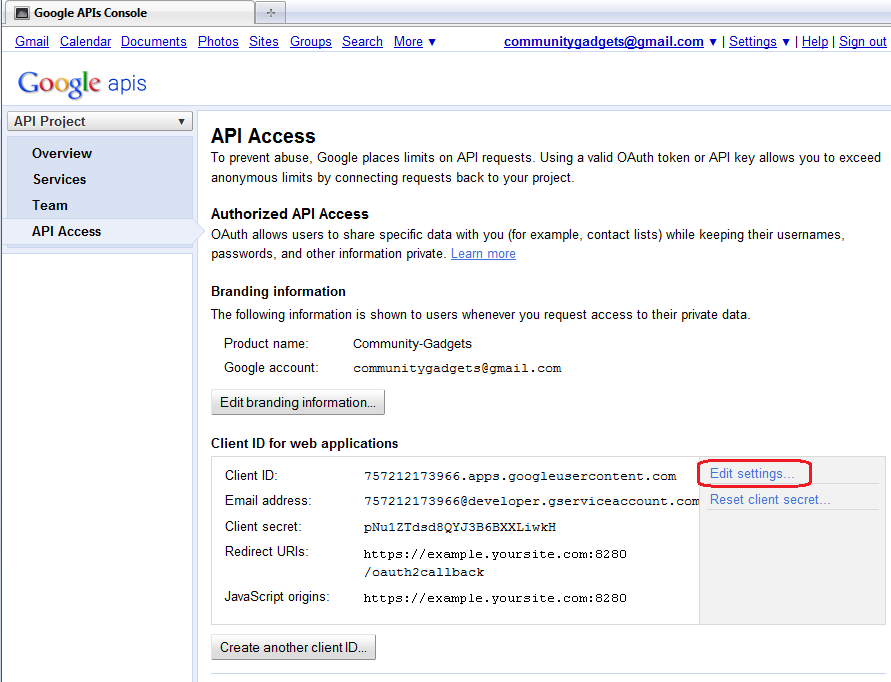Click the Product name Community-Gadgets value
Viewport: 891px width, 682px height.
412,344
